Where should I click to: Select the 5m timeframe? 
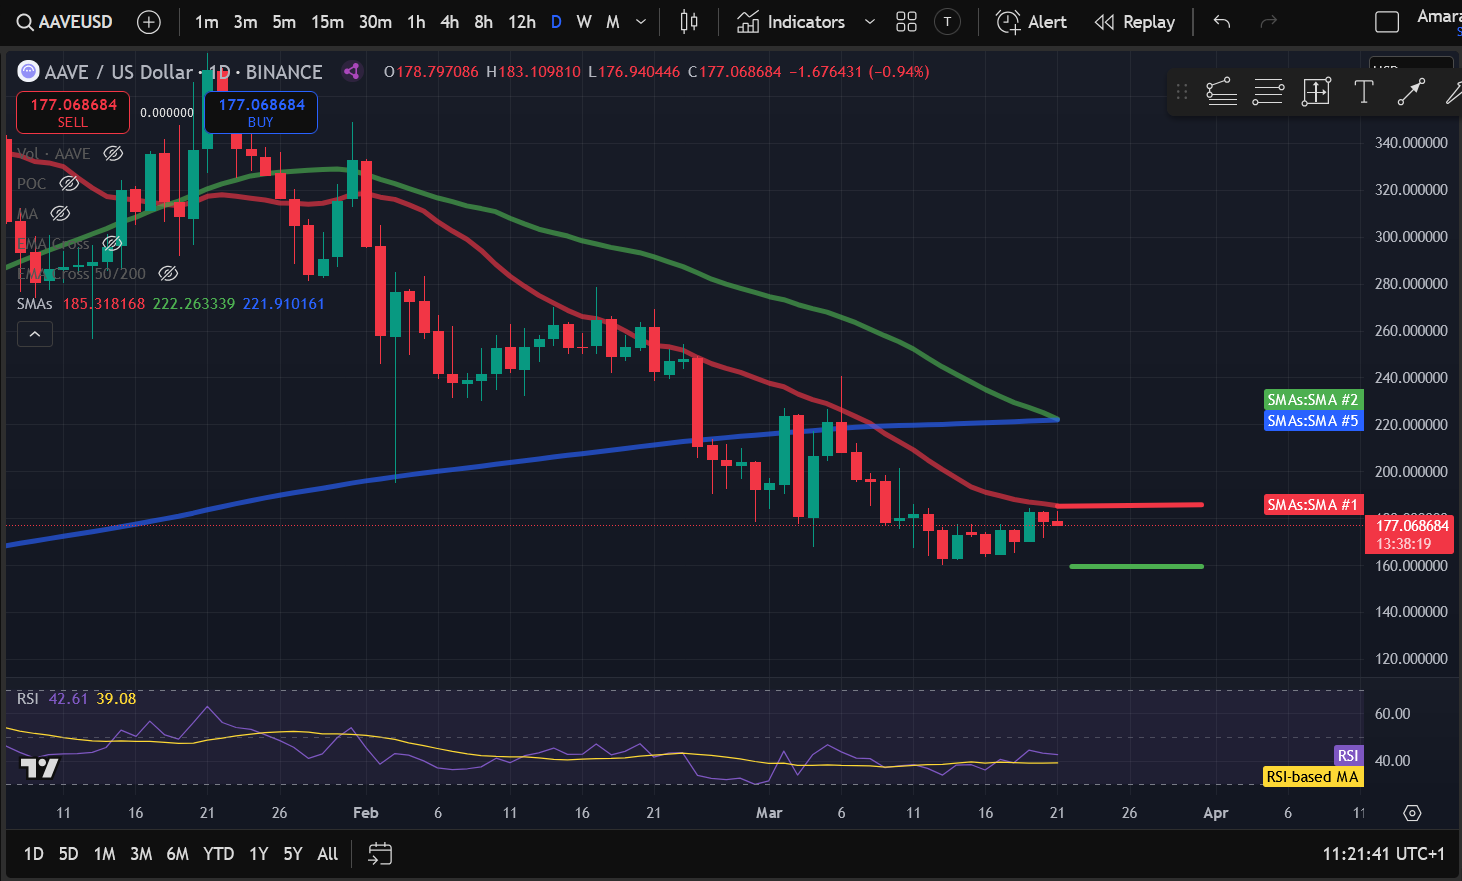[284, 22]
